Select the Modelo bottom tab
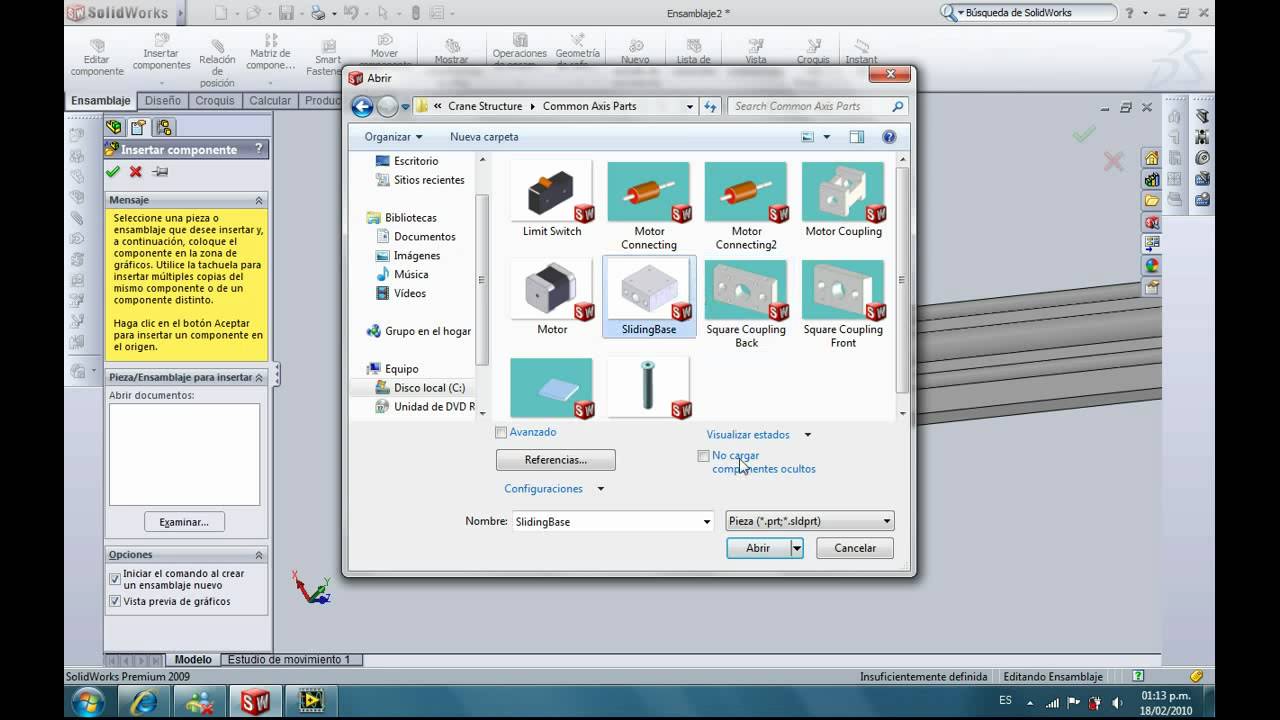The height and width of the screenshot is (720, 1280). (193, 660)
